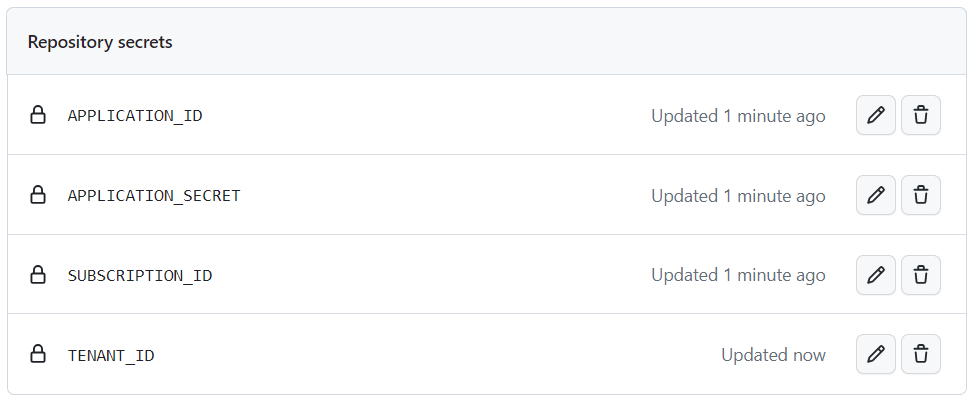
Task: Open the pencil editor for TENANT_ID
Action: pyautogui.click(x=876, y=354)
